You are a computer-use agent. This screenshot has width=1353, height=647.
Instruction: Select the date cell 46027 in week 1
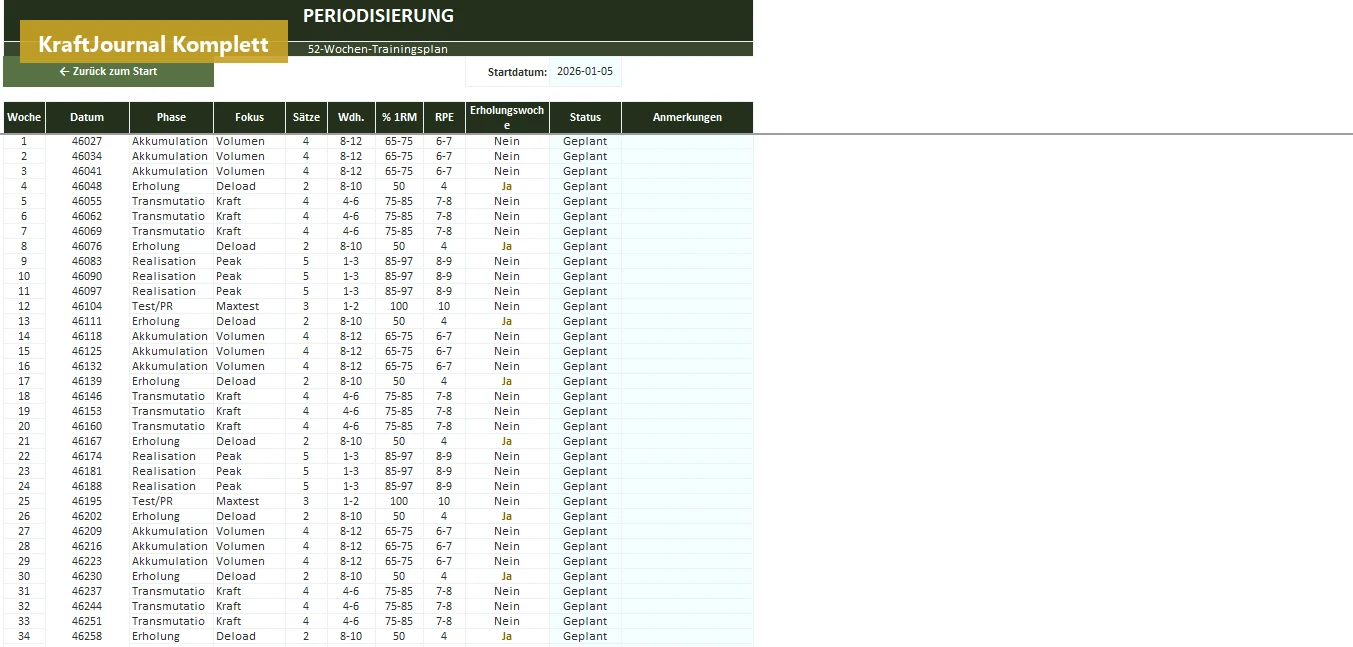(x=87, y=141)
